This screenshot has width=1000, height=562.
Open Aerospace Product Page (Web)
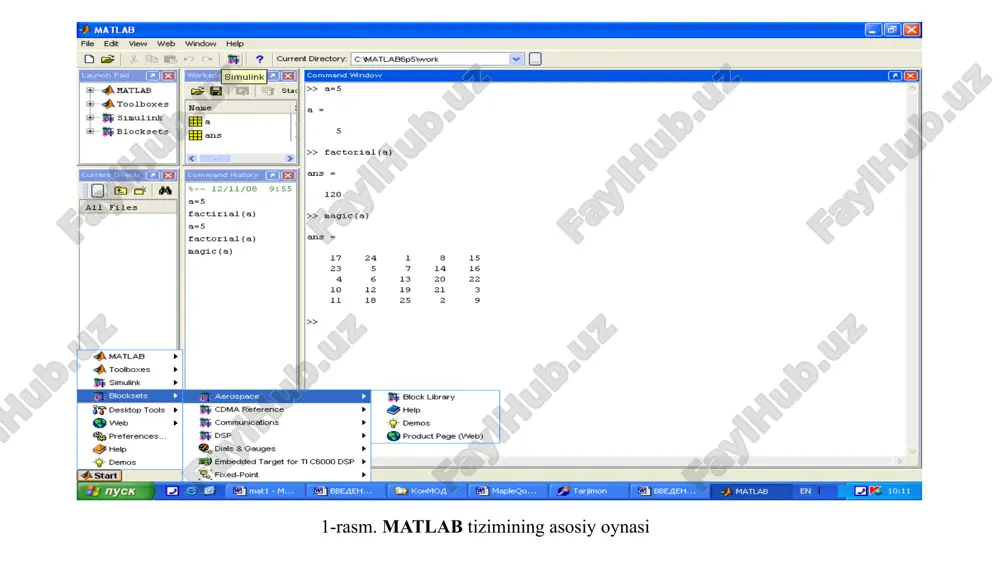tap(435, 436)
